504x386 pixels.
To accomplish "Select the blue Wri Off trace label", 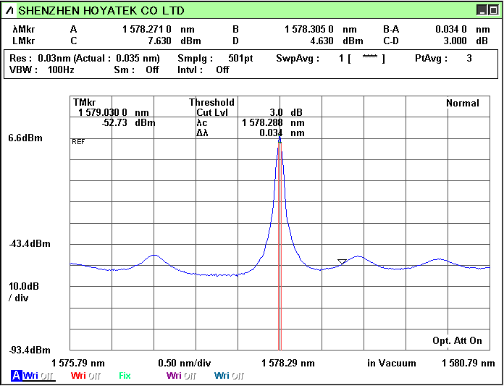I will click(x=229, y=376).
